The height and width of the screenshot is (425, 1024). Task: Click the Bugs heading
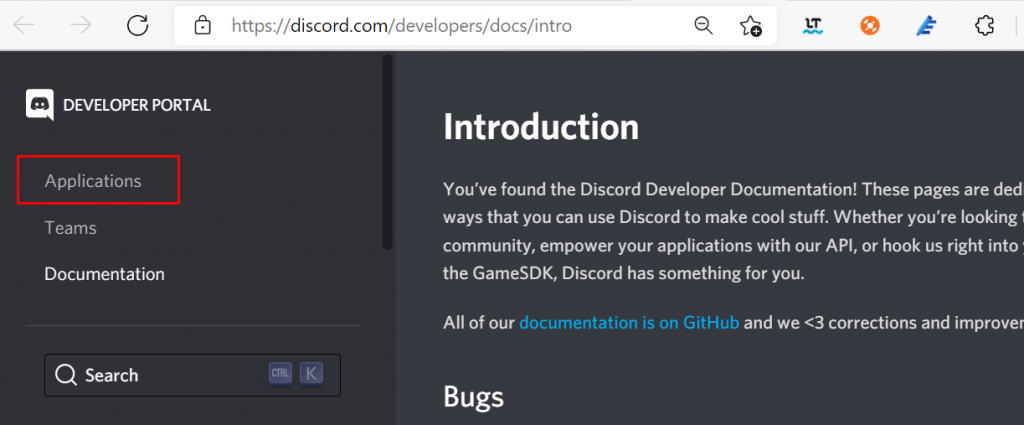[473, 396]
